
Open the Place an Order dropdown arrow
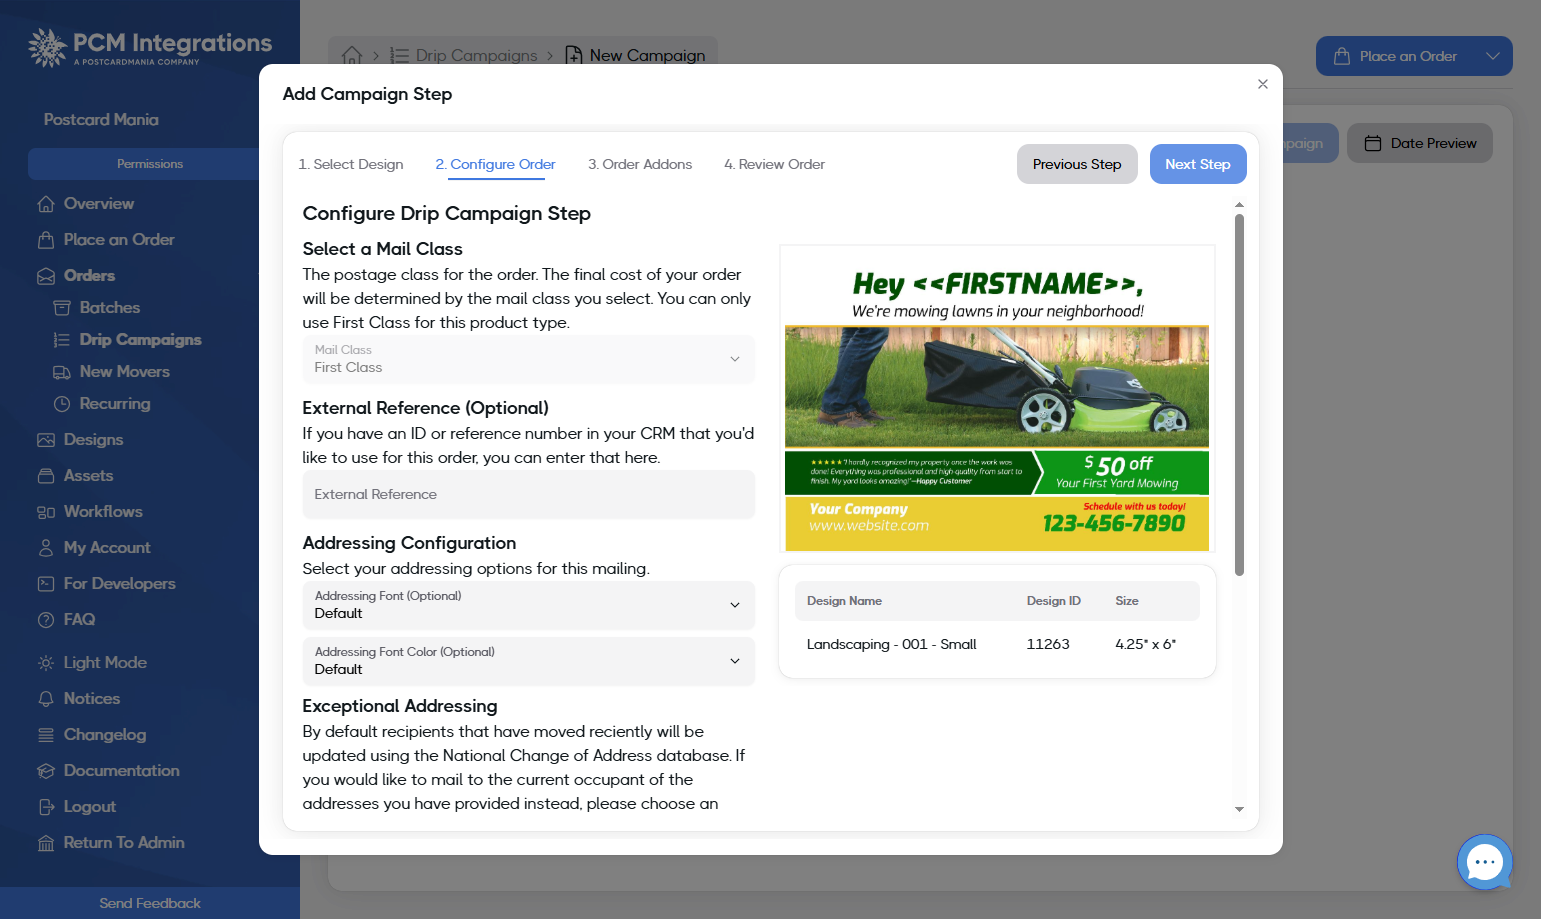coord(1492,56)
